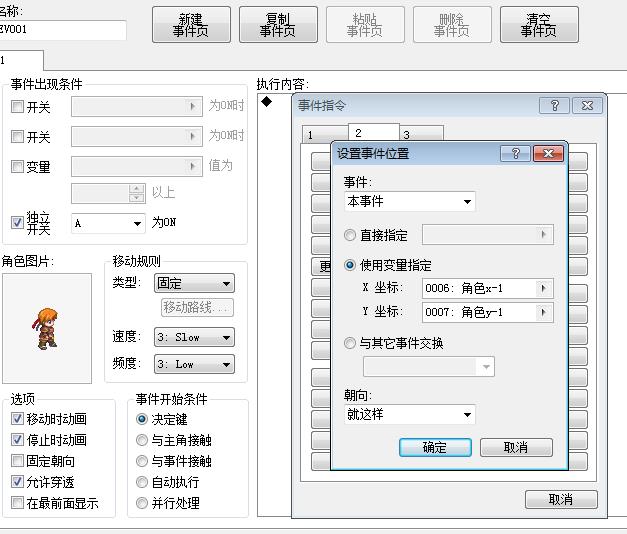Choose 决定键 trigger condition
The height and width of the screenshot is (534, 627).
coord(142,419)
